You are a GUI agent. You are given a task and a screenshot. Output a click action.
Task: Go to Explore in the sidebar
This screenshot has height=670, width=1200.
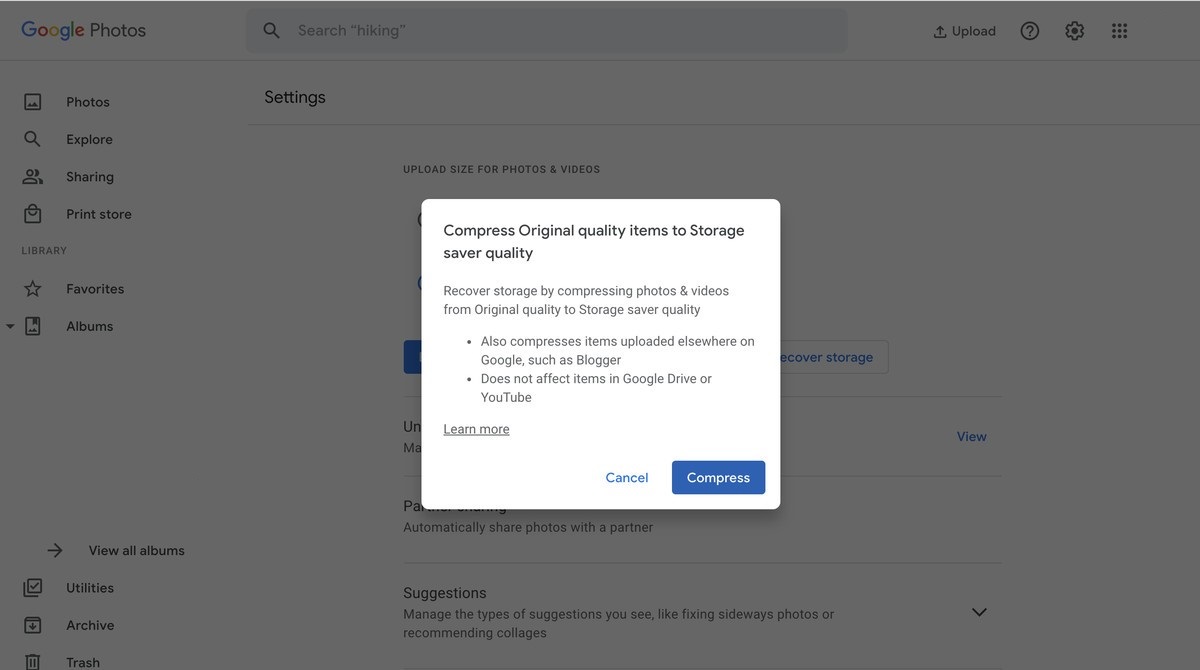click(89, 139)
